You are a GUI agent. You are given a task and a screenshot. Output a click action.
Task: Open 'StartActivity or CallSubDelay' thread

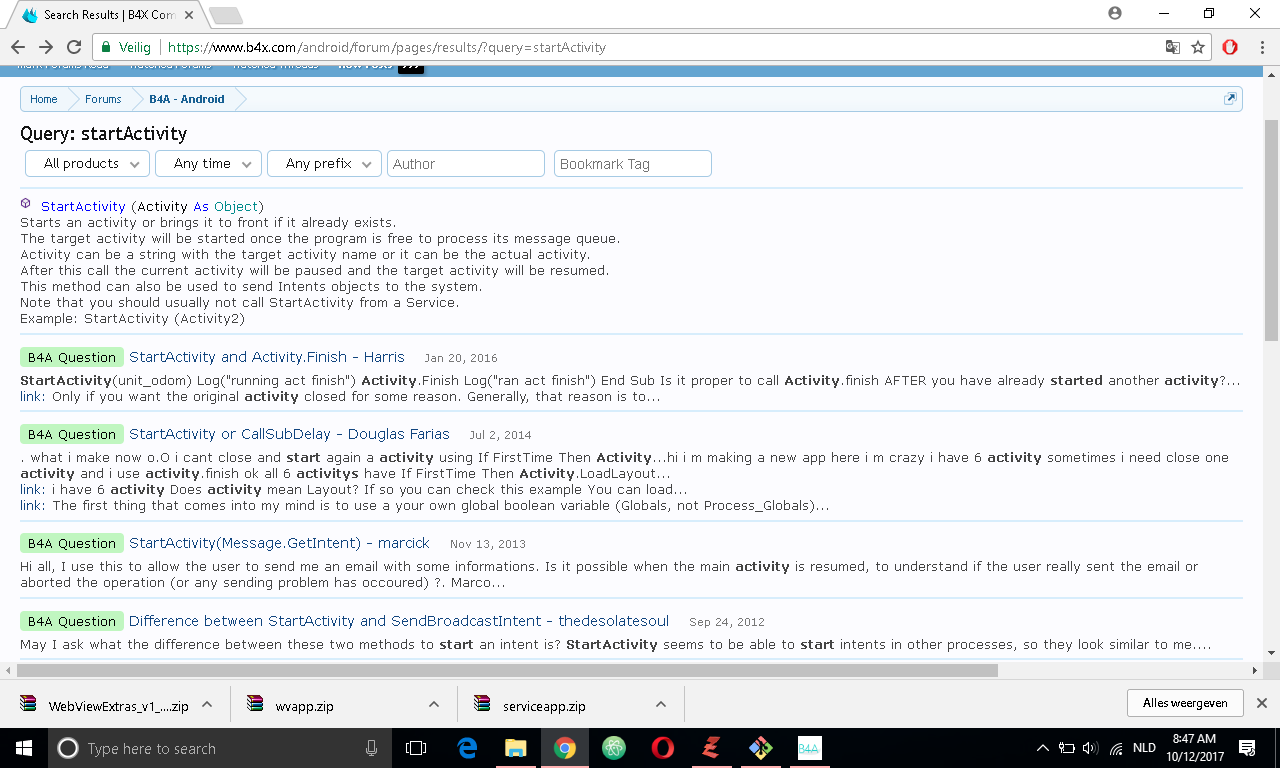289,434
